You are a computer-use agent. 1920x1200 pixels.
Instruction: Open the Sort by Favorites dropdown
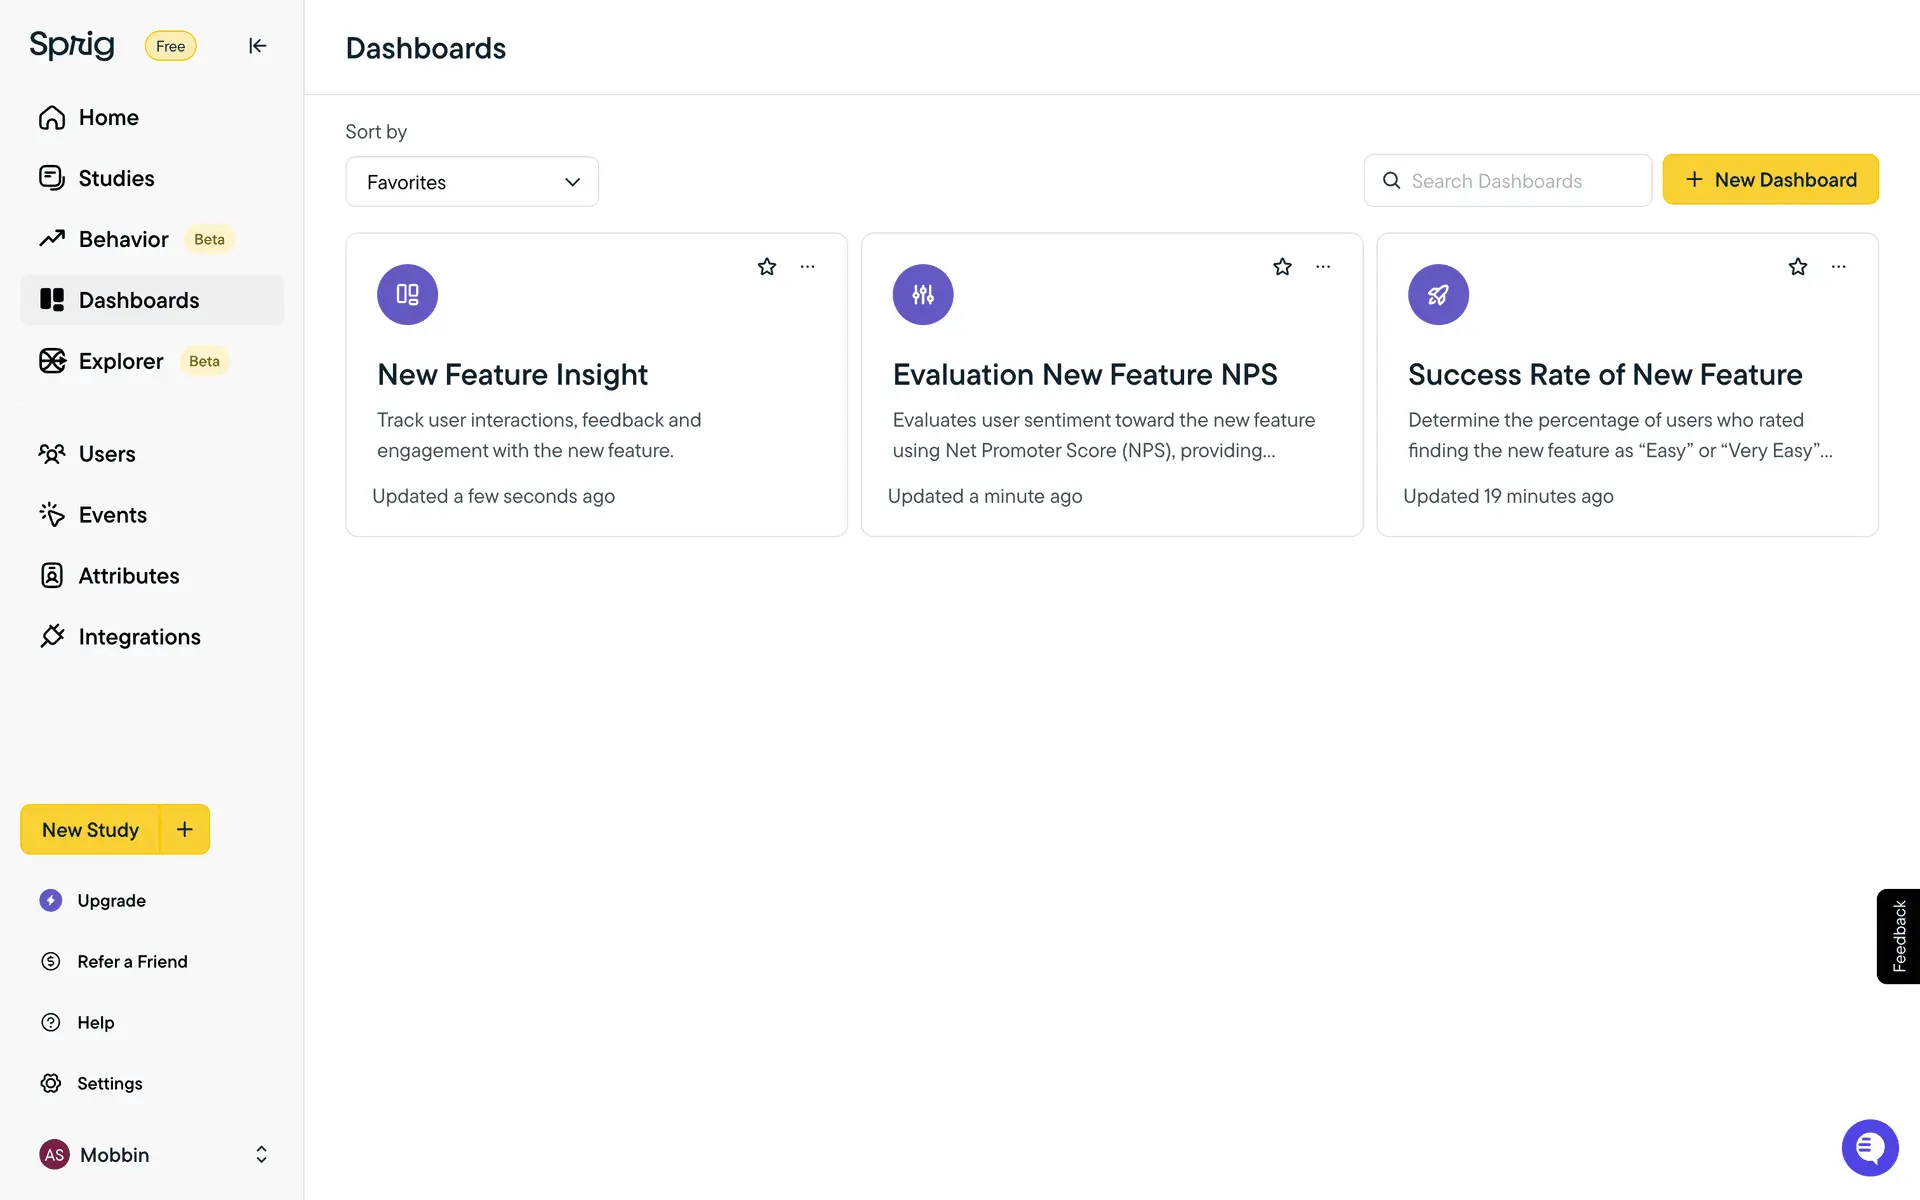[x=472, y=182]
